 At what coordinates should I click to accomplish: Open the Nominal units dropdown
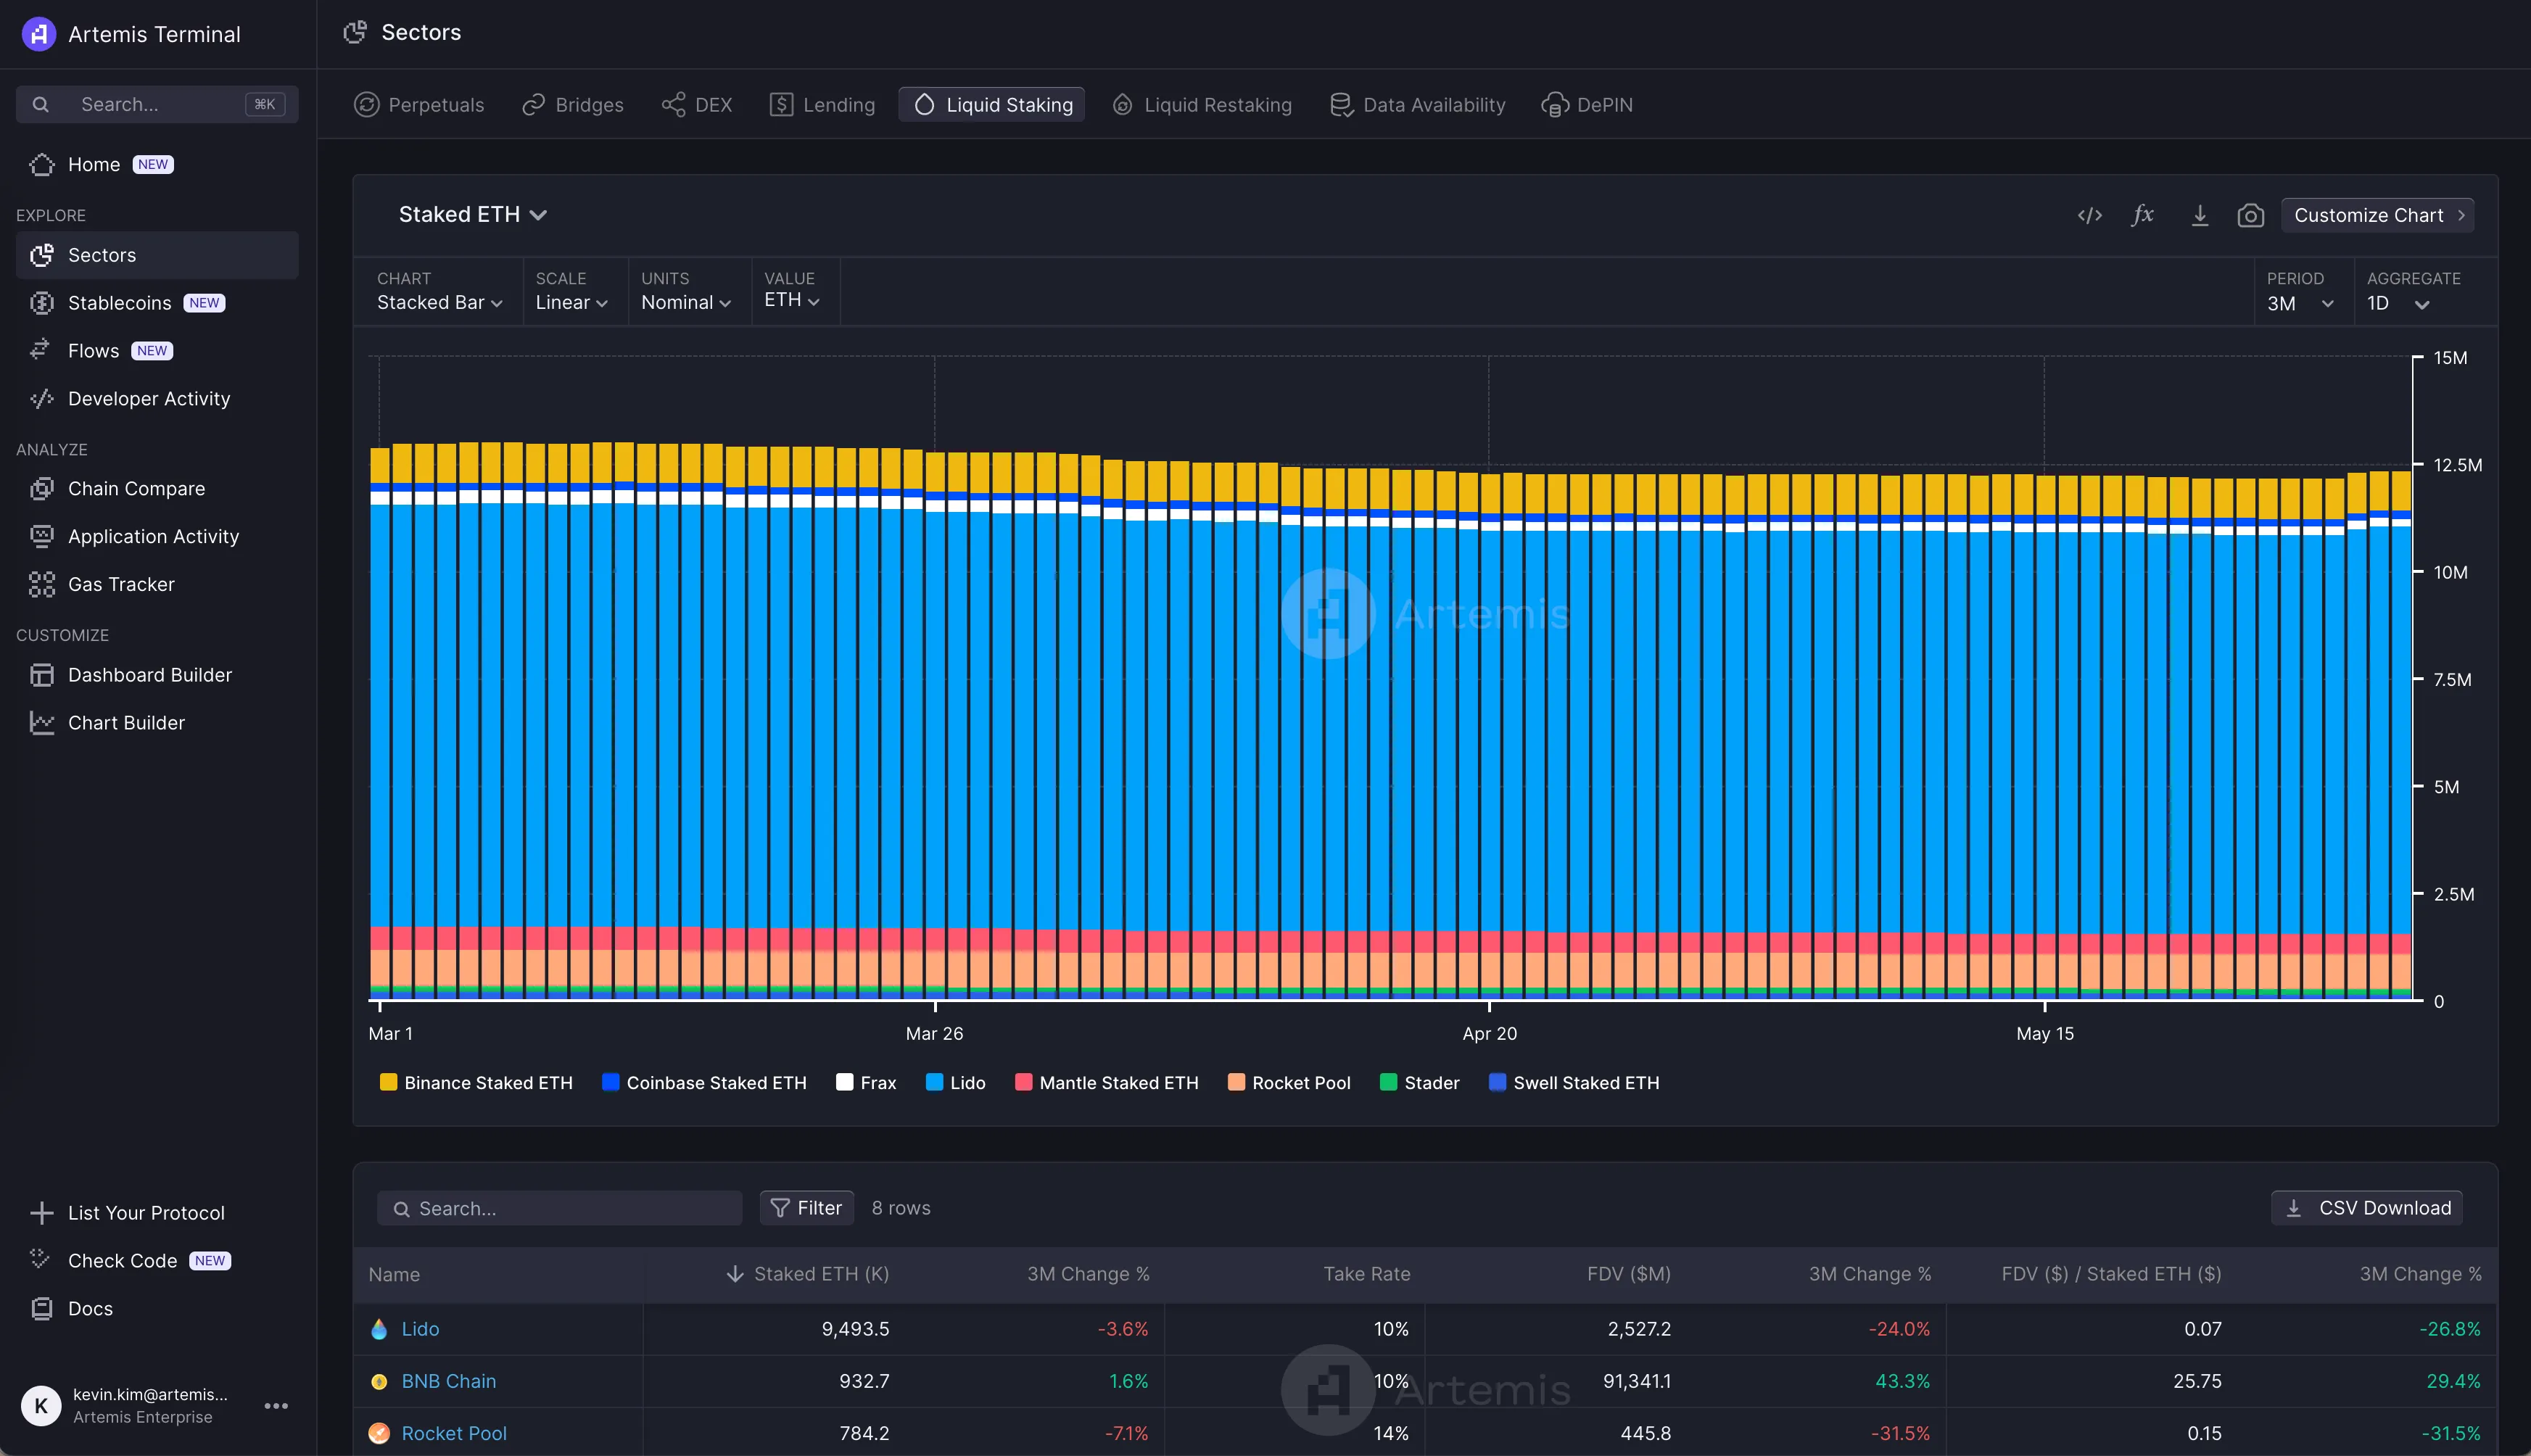pyautogui.click(x=686, y=303)
